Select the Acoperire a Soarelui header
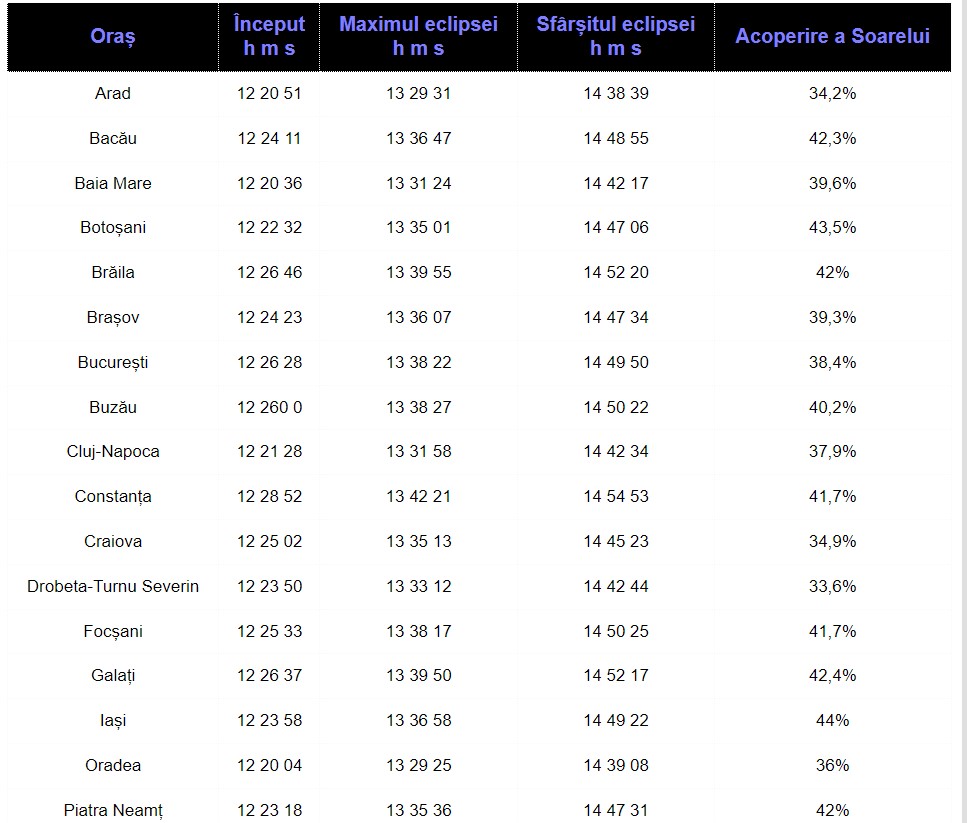This screenshot has height=823, width=967. tap(832, 37)
